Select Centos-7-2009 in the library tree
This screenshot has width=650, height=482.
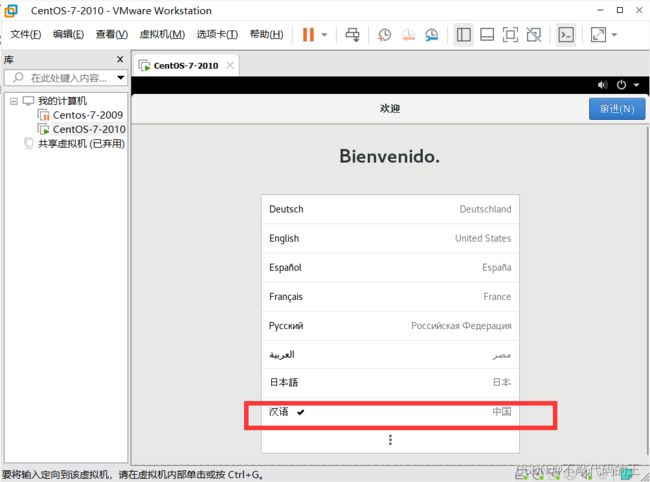tap(87, 115)
